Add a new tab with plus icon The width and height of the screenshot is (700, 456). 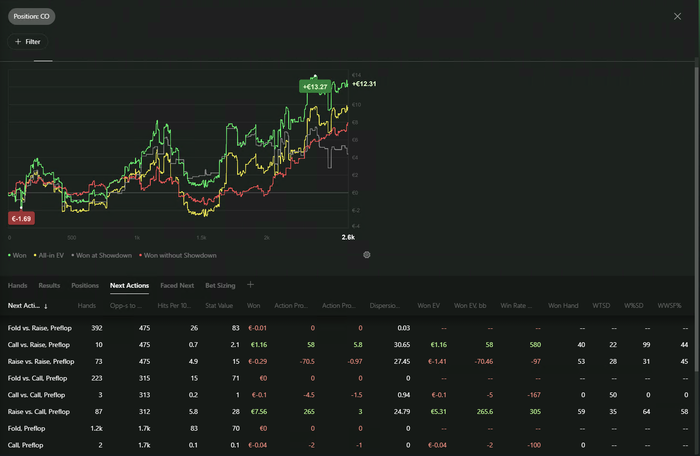click(x=250, y=285)
